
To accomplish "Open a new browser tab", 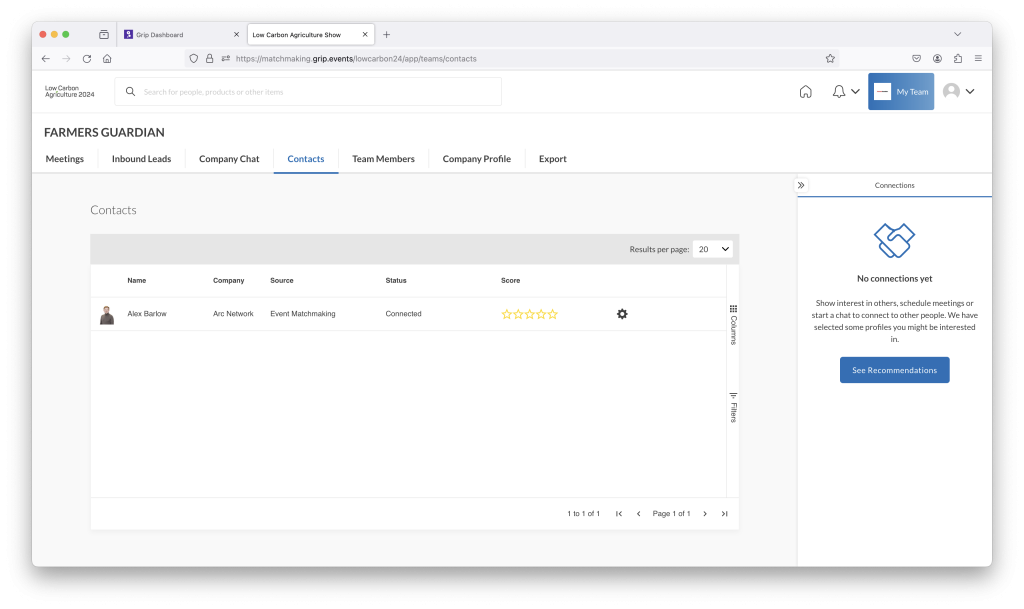I will [x=387, y=35].
